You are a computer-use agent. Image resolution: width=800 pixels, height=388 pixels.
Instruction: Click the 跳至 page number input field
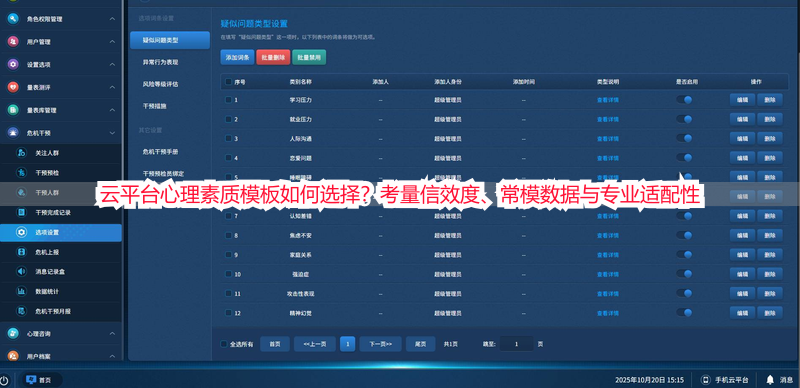(516, 344)
